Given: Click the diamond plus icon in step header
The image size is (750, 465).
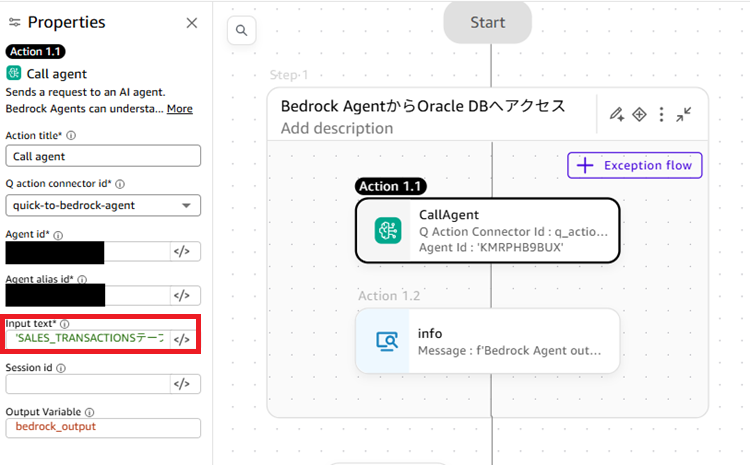Looking at the screenshot, I should pyautogui.click(x=640, y=114).
